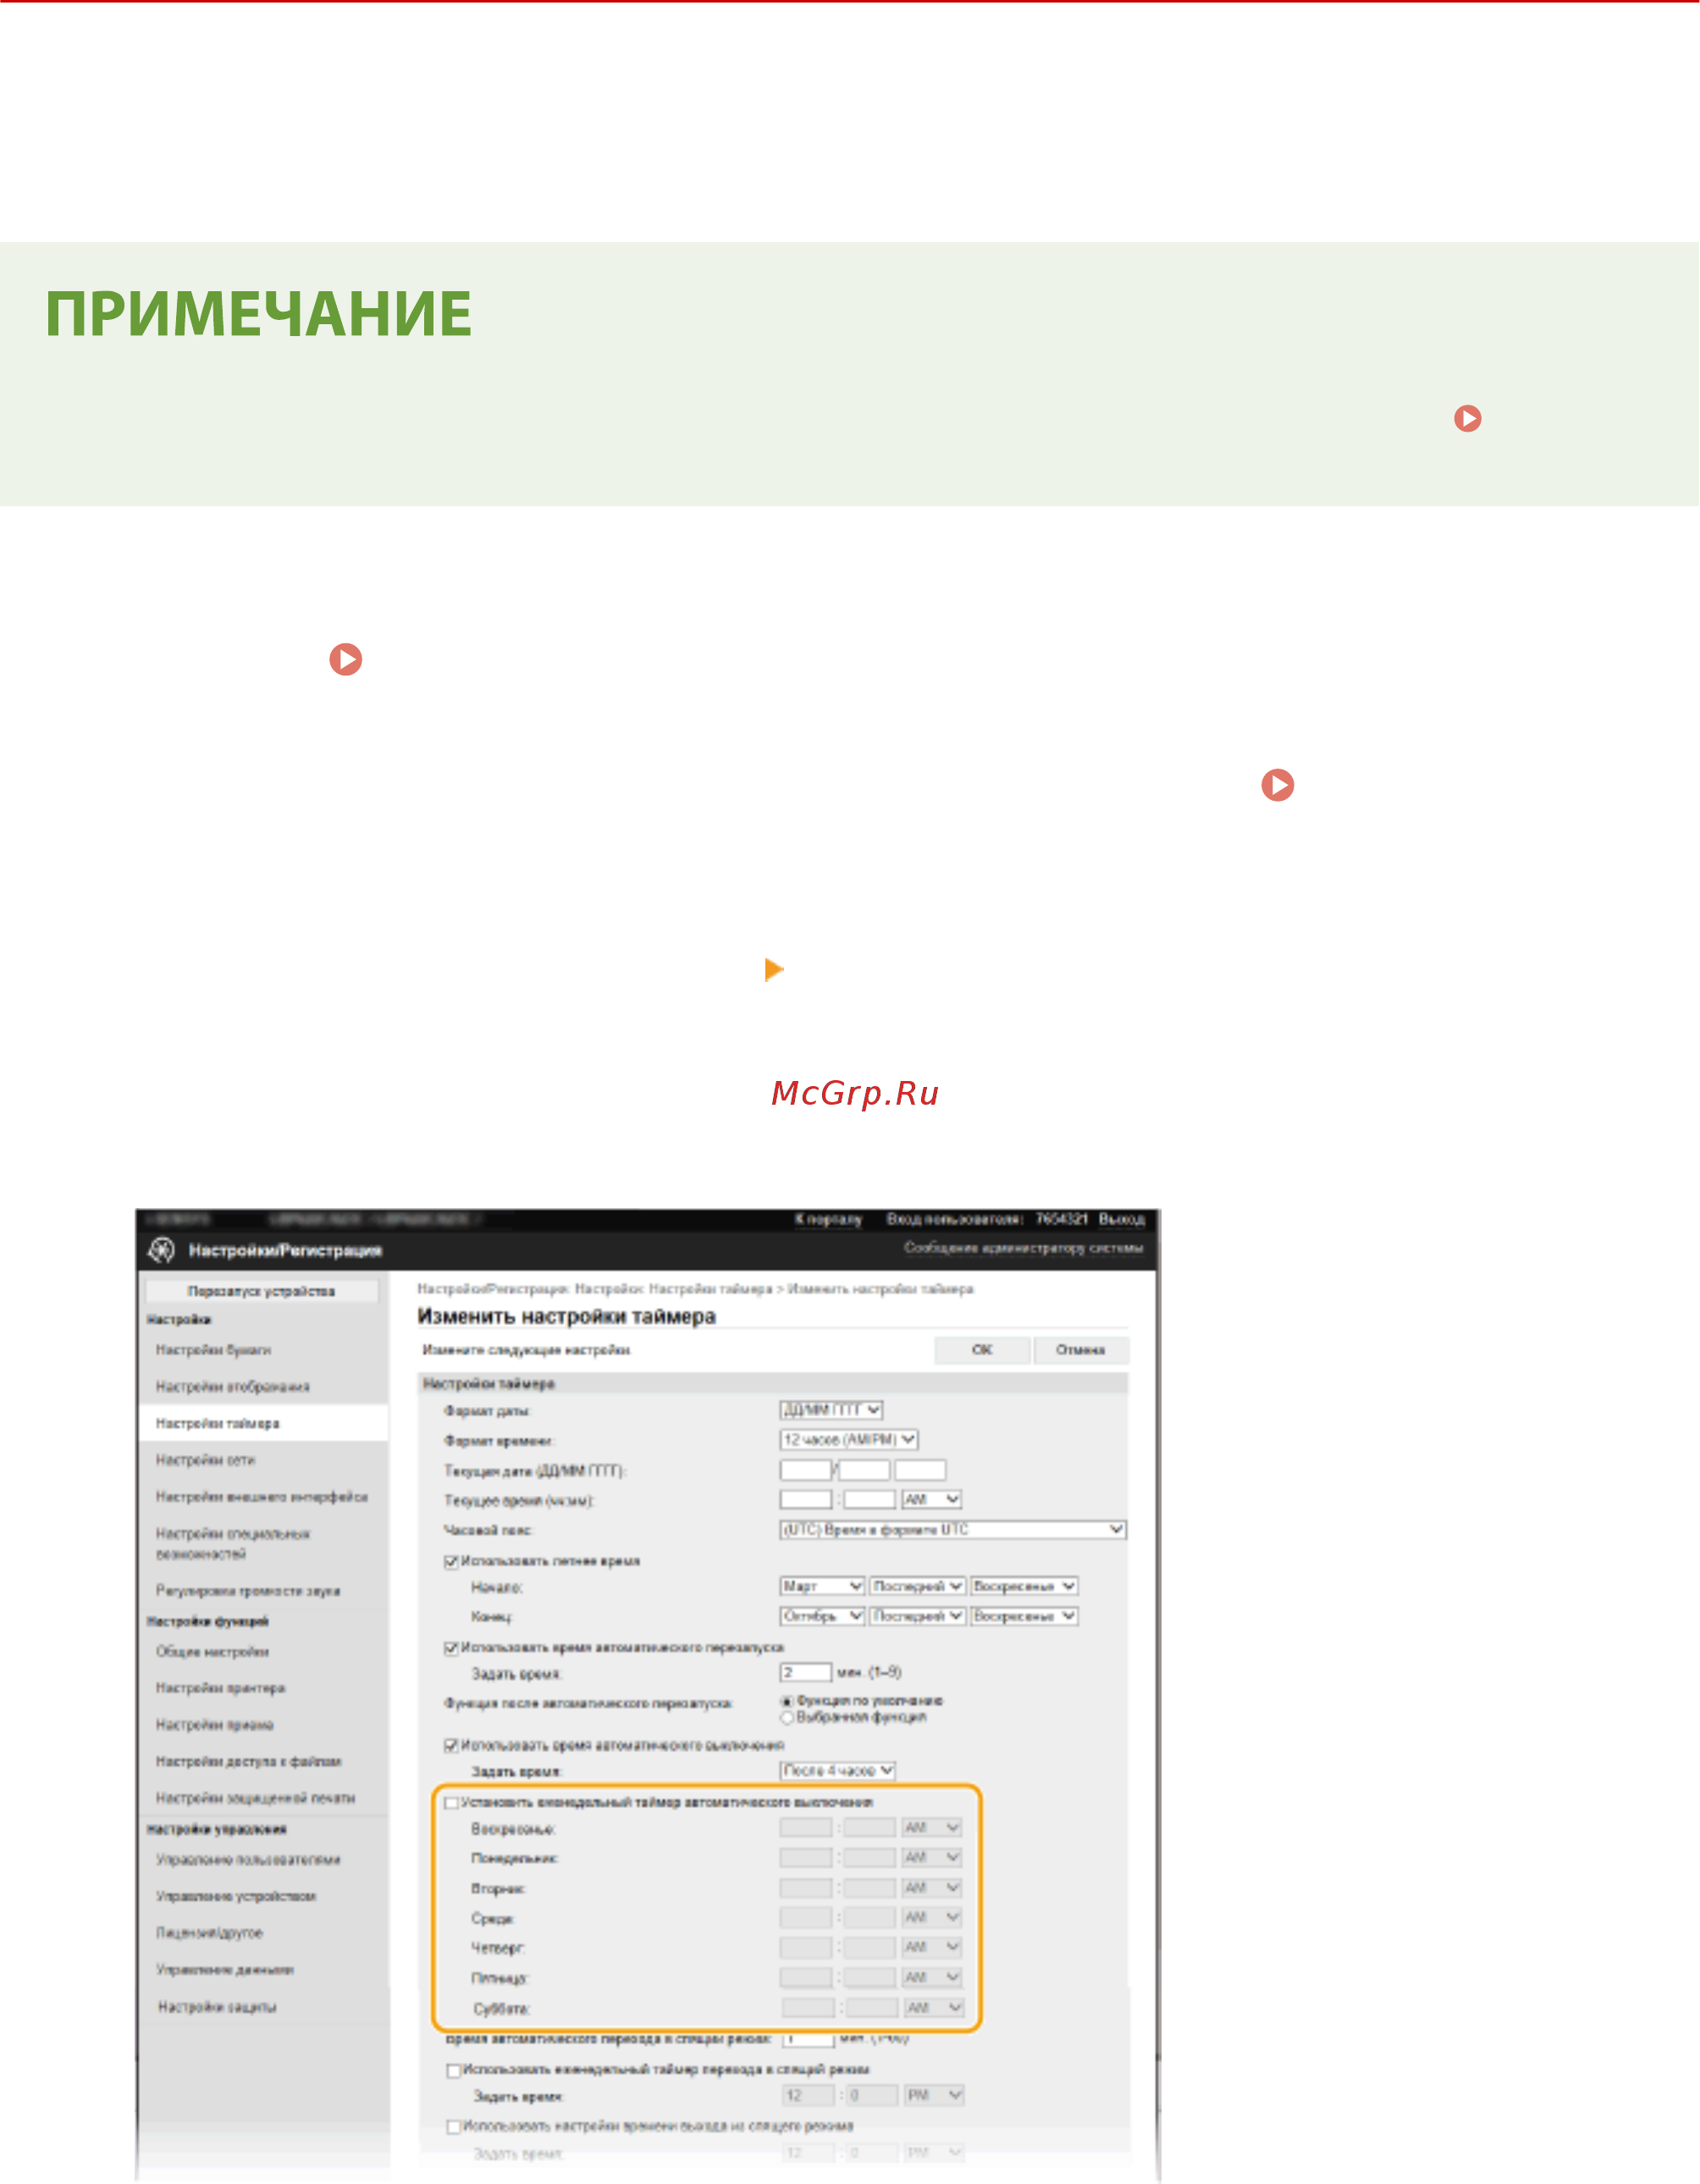Click hour field of Текущее время

click(805, 1499)
